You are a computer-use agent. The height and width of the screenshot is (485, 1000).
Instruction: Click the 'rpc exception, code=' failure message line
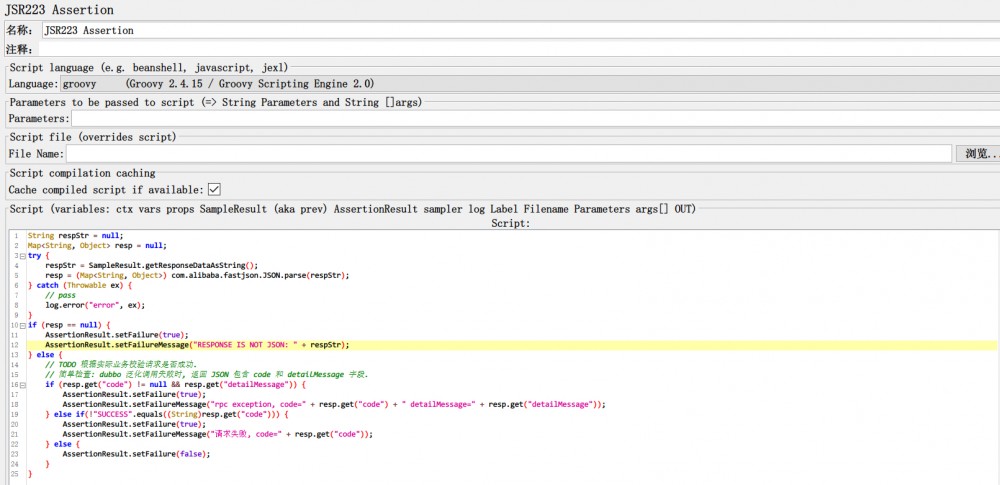pos(334,405)
